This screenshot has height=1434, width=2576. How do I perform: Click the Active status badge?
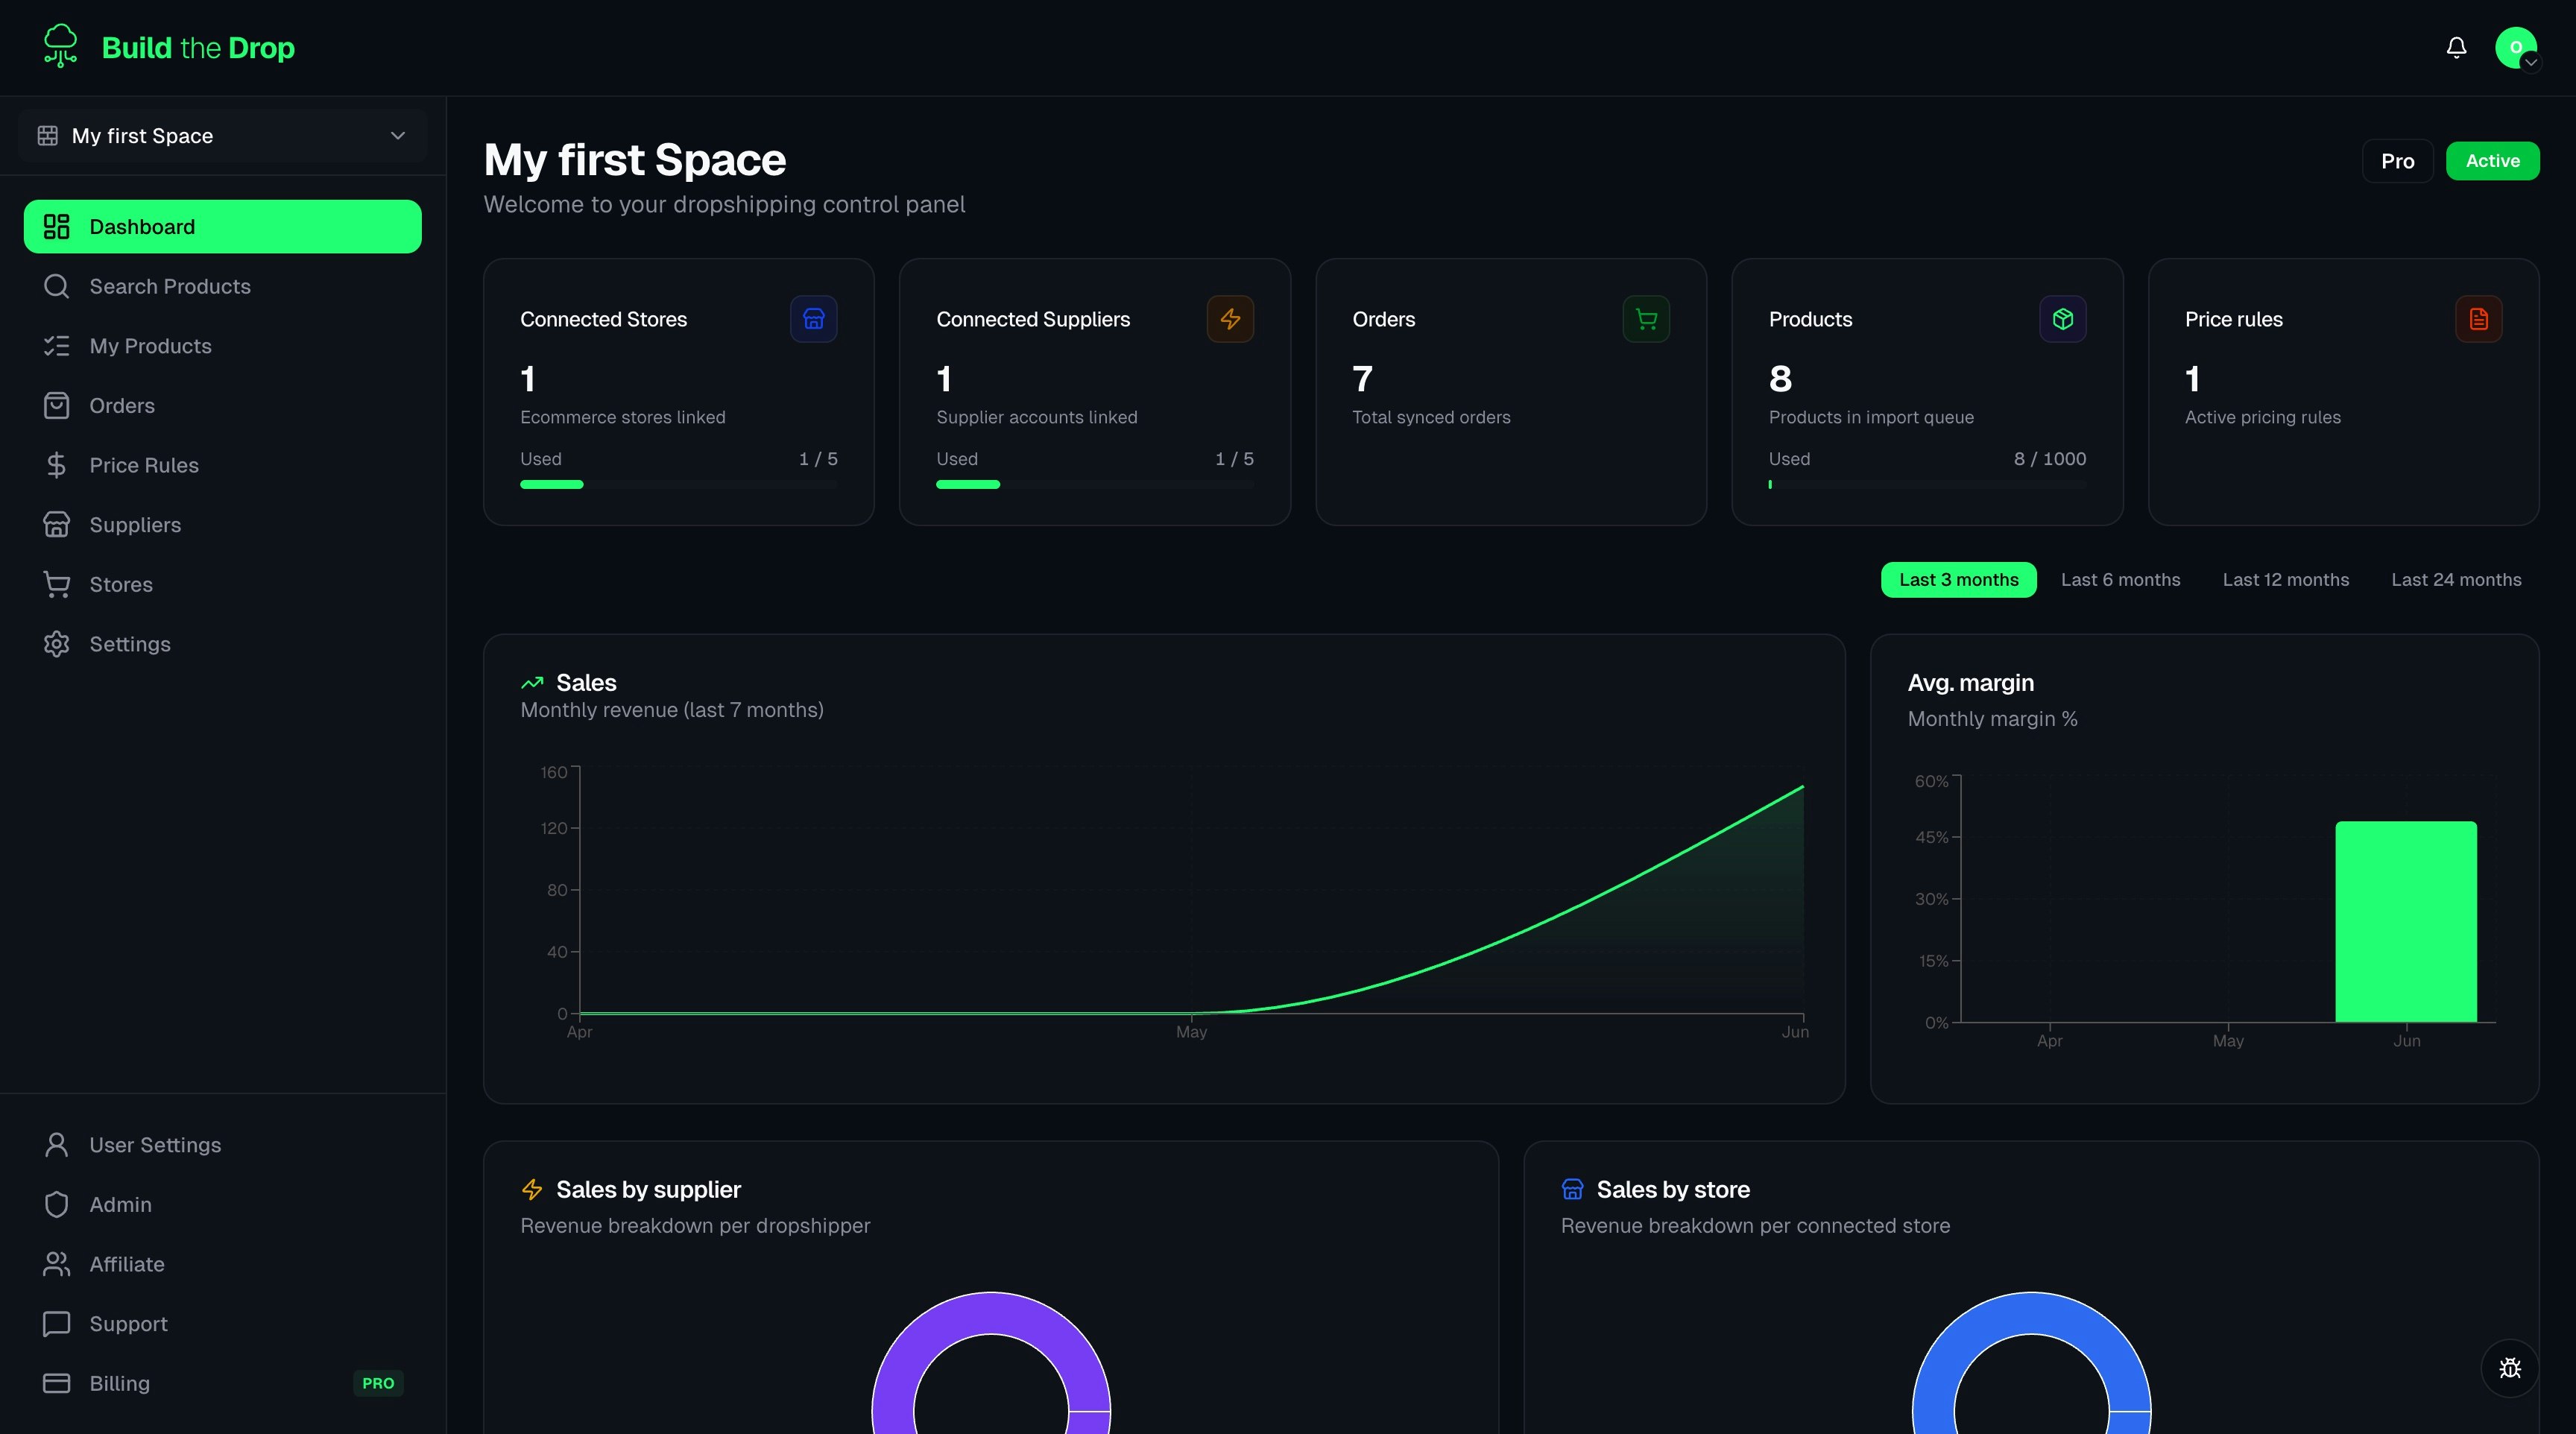coord(2492,161)
